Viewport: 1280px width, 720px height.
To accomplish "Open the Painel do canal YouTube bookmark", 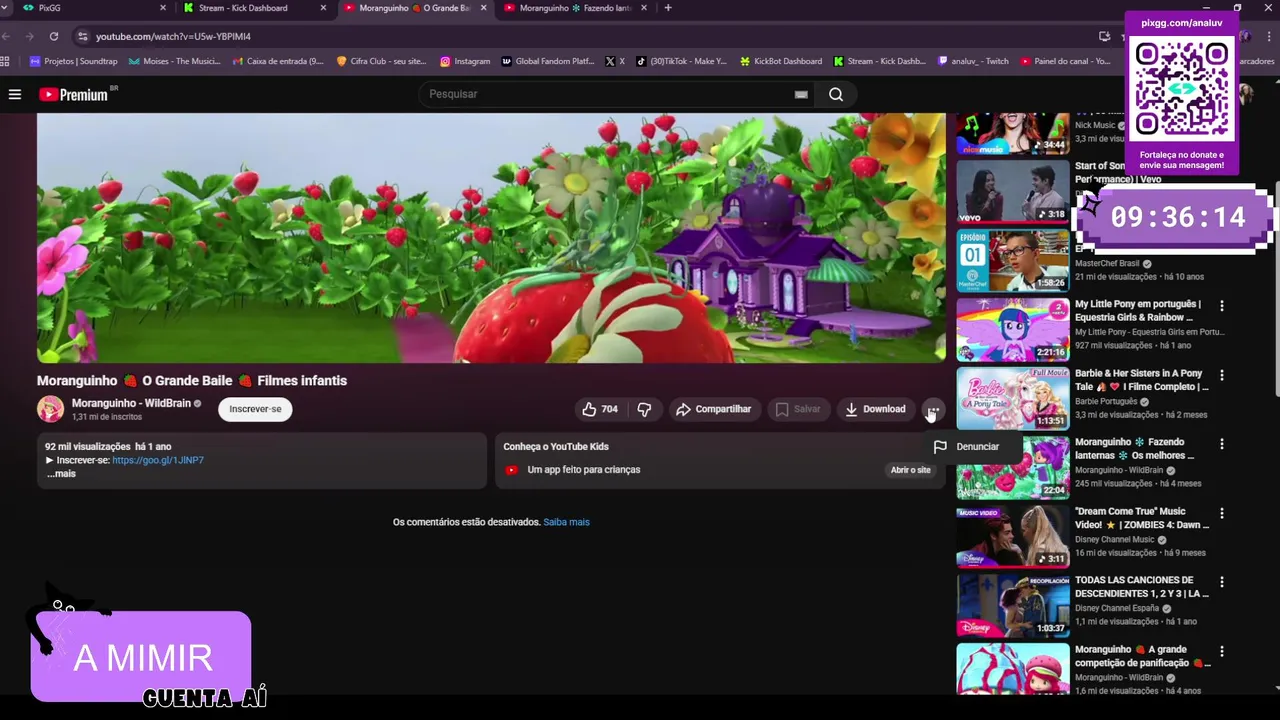I will pyautogui.click(x=1065, y=61).
